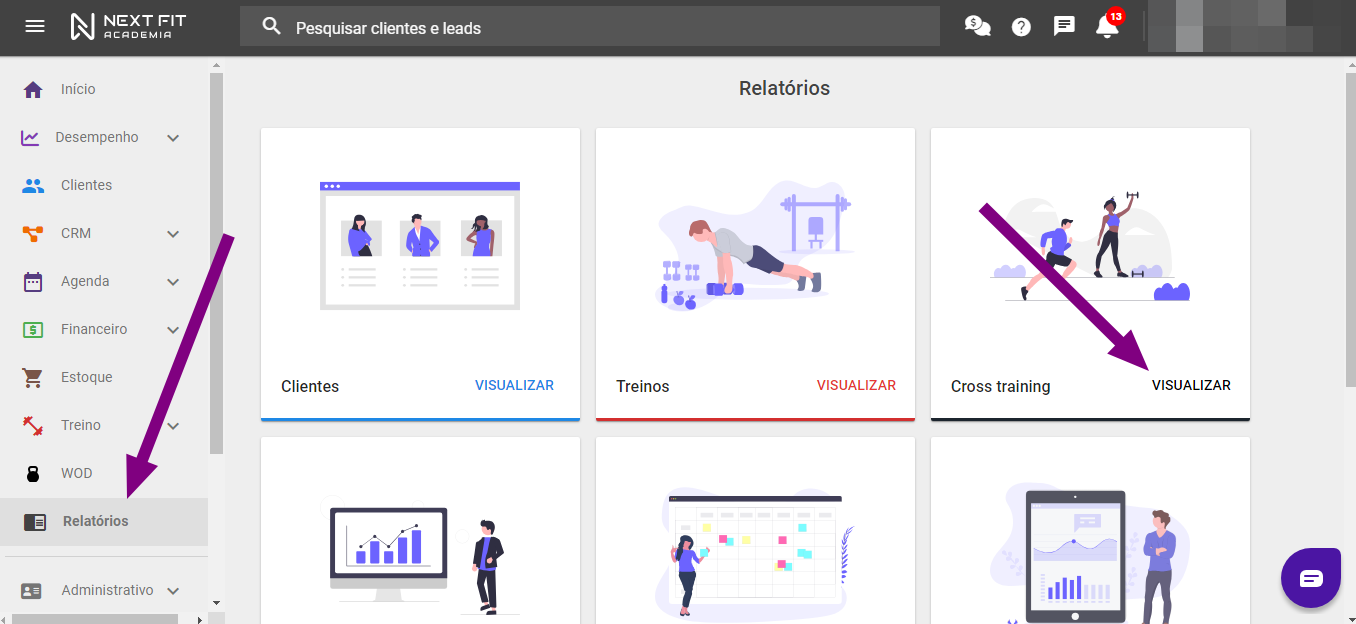Image resolution: width=1356 pixels, height=624 pixels.
Task: Expand the Agenda submenu chevron
Action: 173,281
